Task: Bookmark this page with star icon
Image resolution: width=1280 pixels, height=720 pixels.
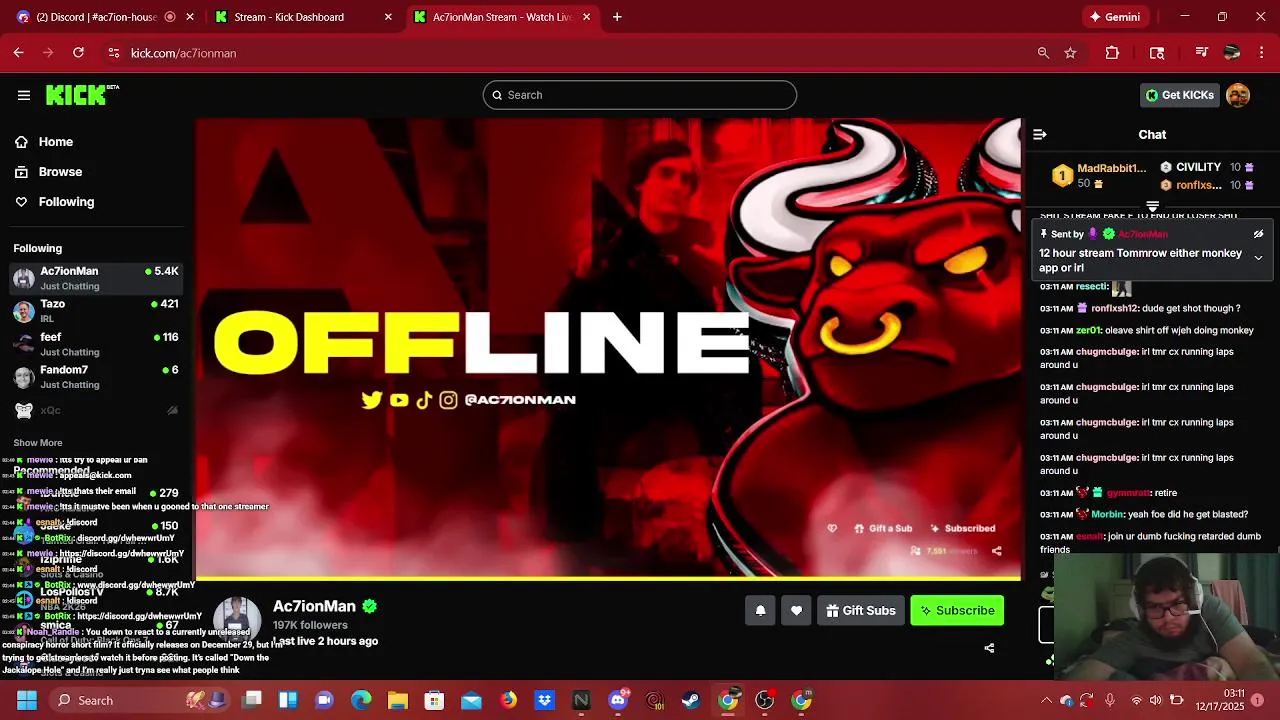Action: point(1070,53)
